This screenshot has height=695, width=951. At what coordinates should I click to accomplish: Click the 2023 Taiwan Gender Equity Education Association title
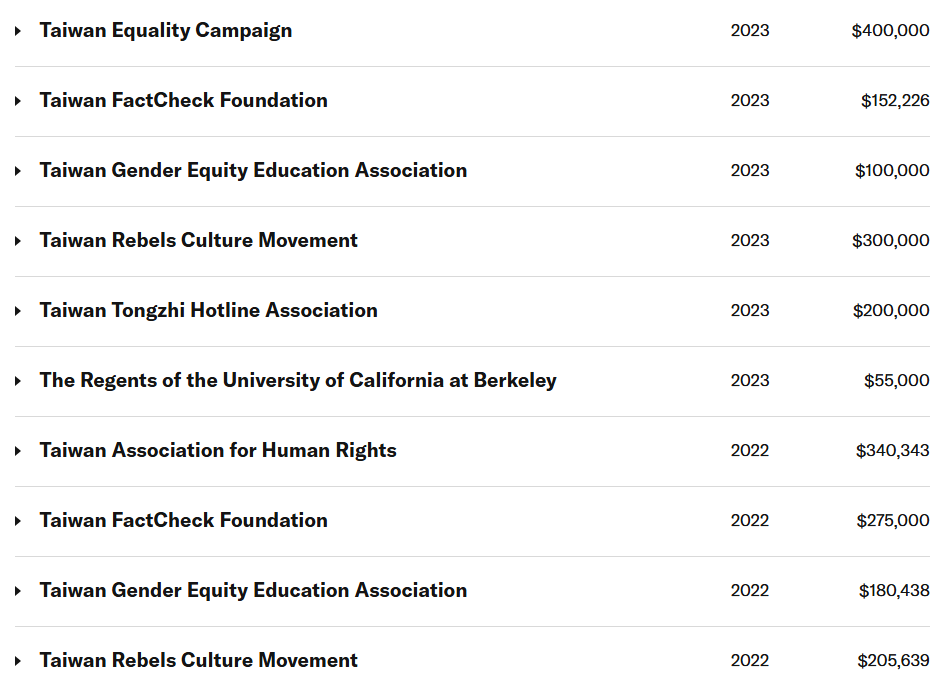(x=253, y=170)
